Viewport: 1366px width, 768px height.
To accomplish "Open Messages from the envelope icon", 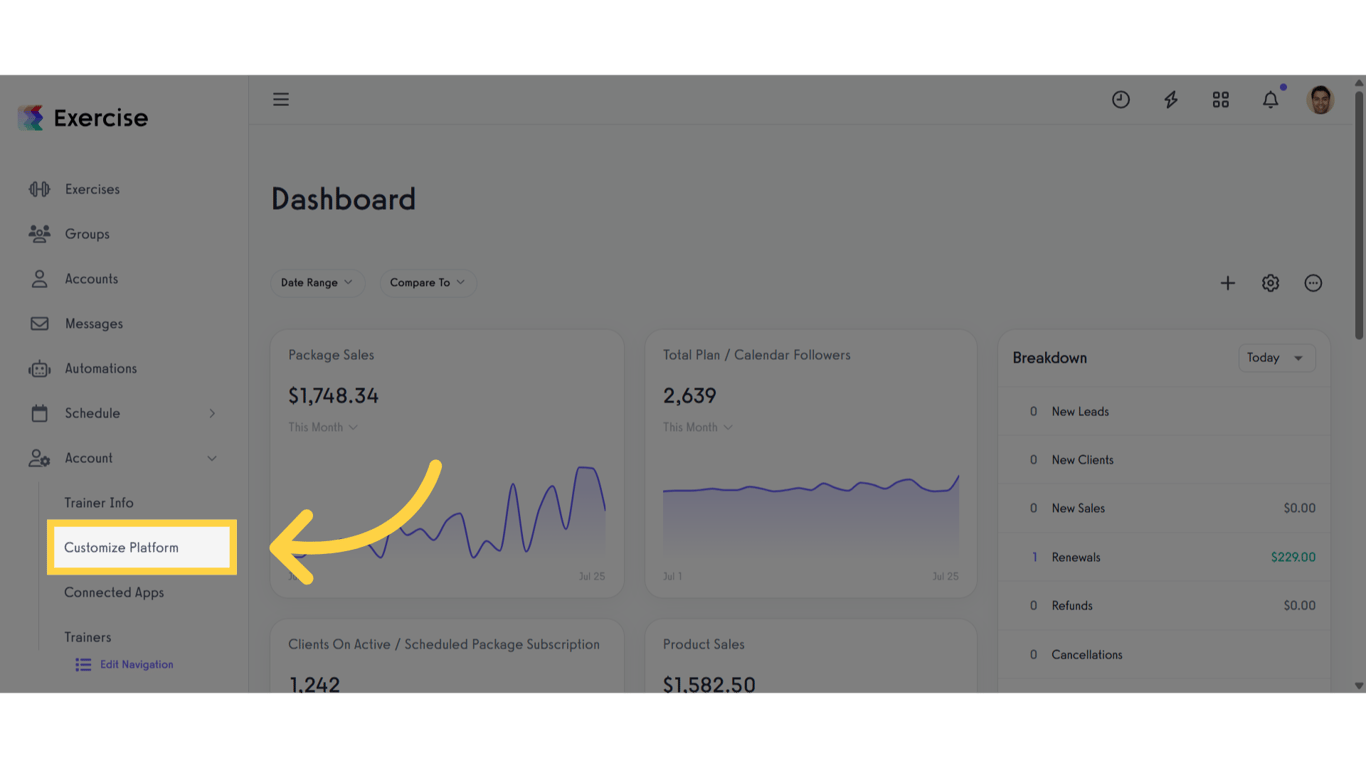I will click(40, 323).
